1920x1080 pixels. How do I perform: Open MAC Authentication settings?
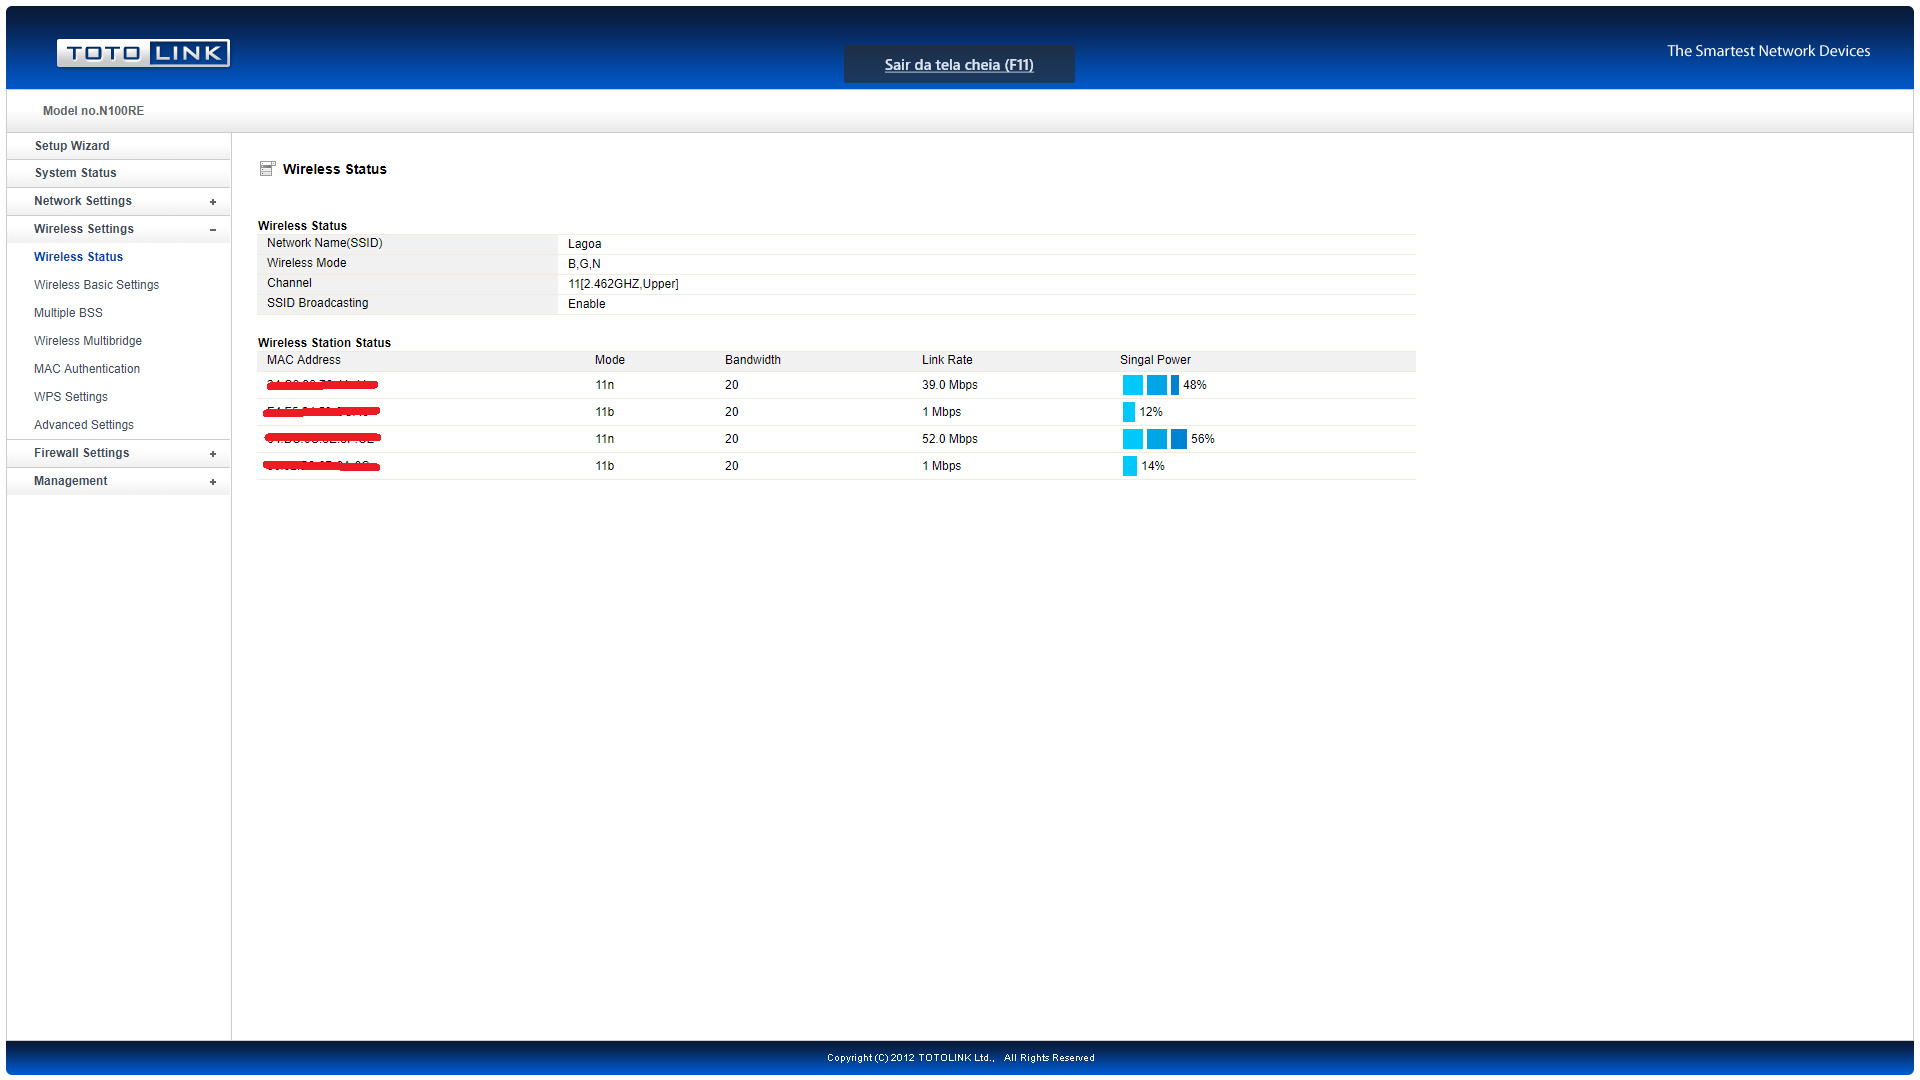click(87, 369)
